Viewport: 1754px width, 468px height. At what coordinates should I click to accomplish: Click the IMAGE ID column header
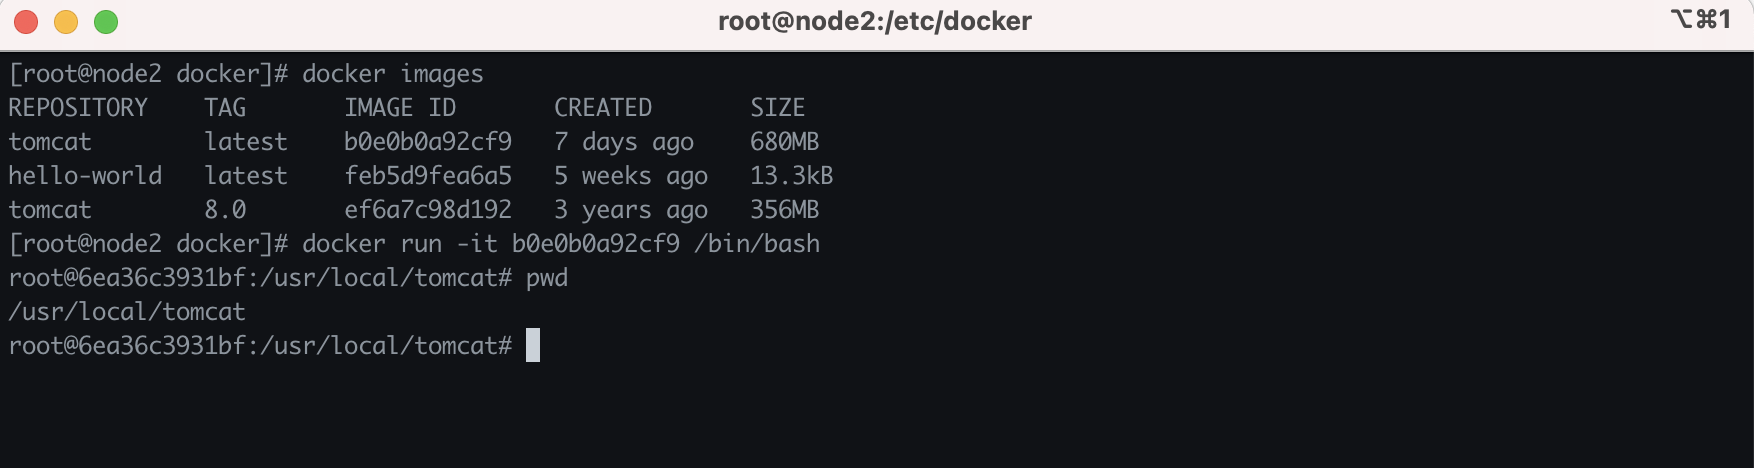tap(400, 108)
